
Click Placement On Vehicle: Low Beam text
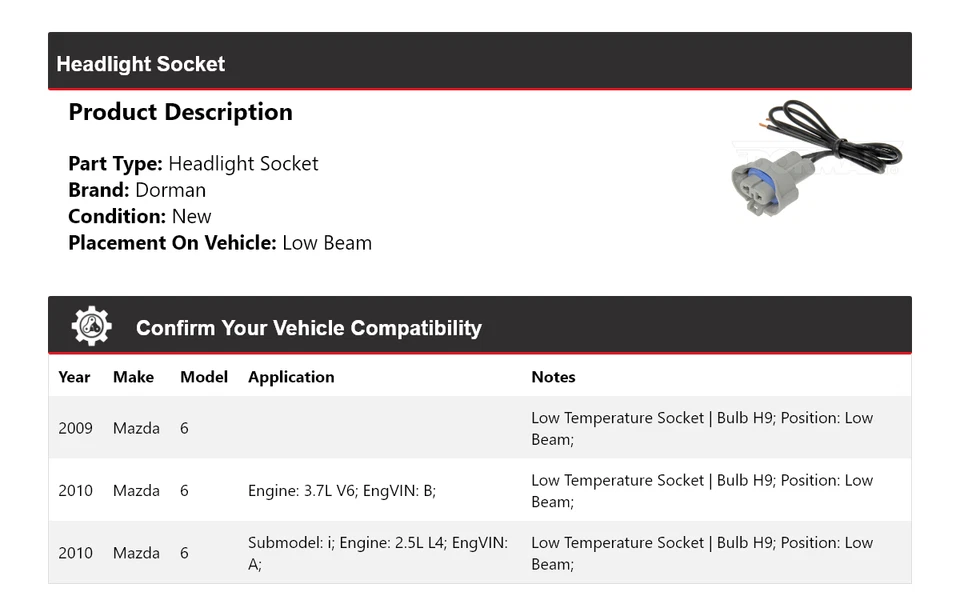[x=220, y=242]
